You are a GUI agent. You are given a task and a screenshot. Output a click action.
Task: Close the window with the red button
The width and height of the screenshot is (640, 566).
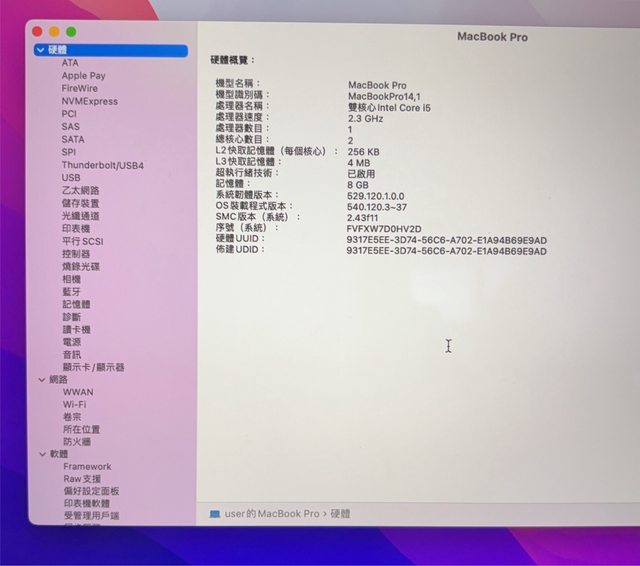[x=37, y=31]
